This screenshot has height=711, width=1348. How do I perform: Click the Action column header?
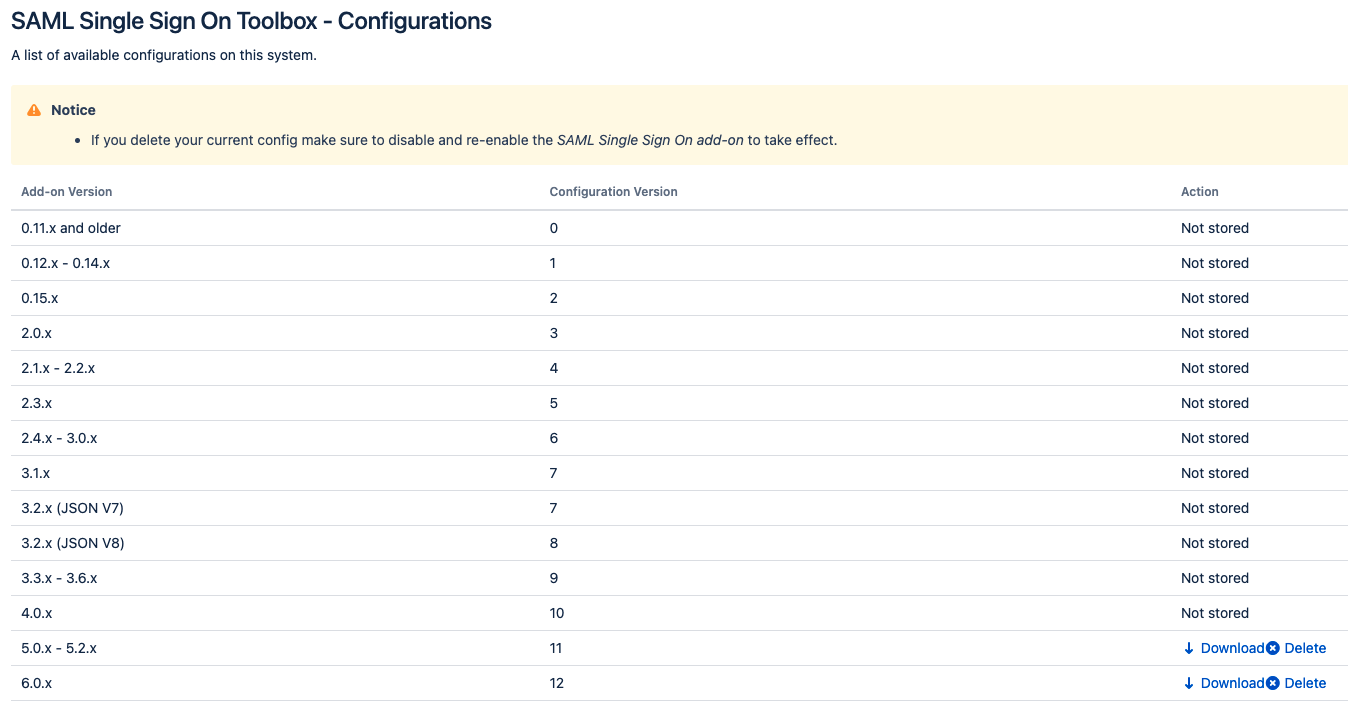tap(1199, 192)
